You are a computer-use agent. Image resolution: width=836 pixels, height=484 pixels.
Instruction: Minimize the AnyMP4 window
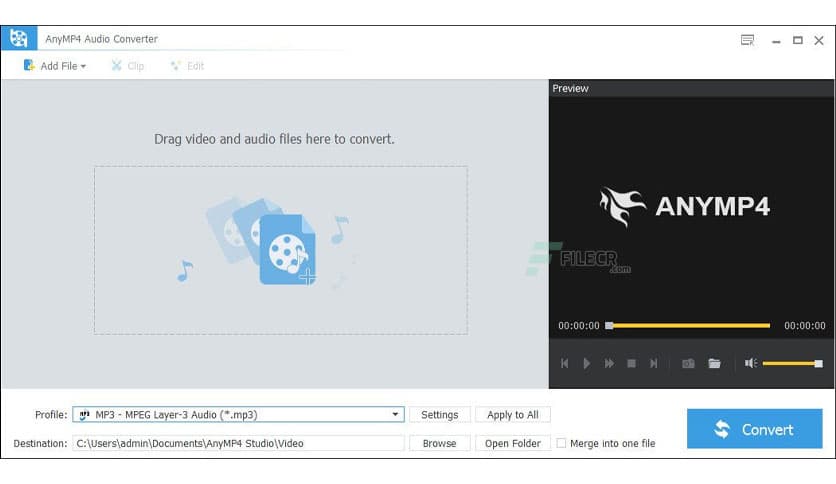[x=776, y=41]
